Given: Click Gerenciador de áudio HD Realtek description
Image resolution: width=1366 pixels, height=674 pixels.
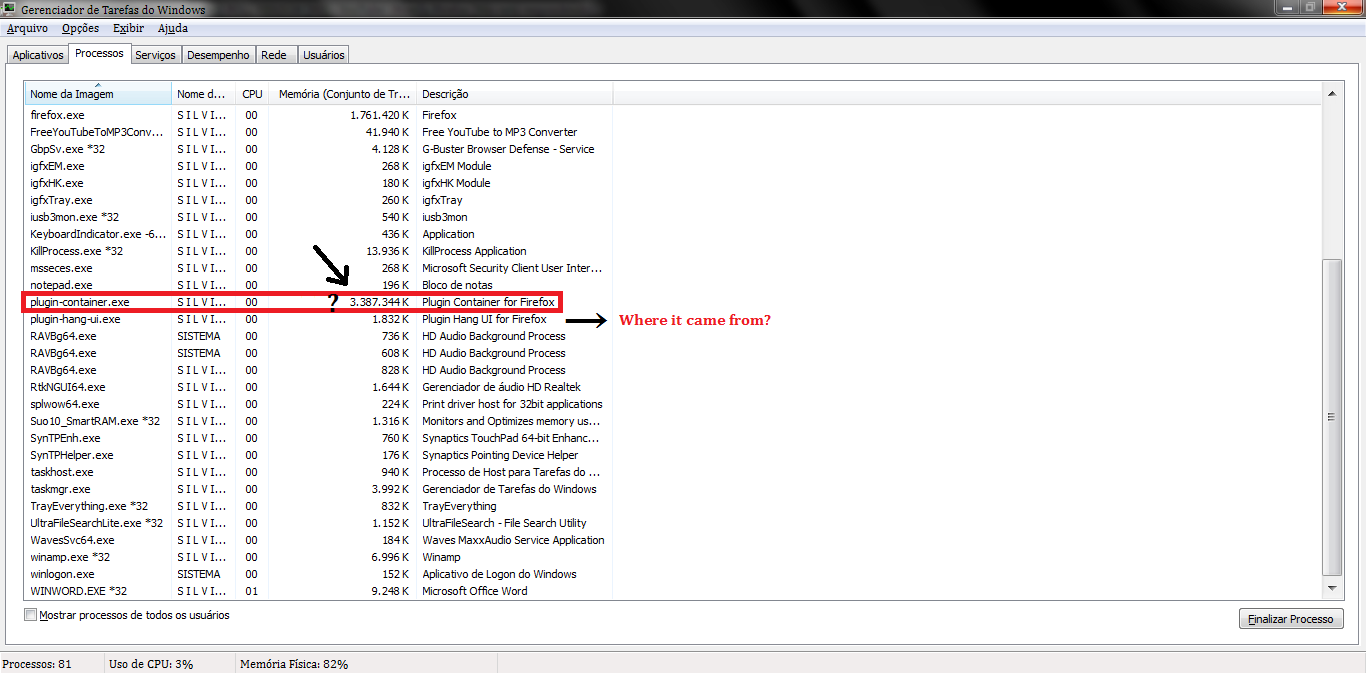Looking at the screenshot, I should pyautogui.click(x=501, y=387).
